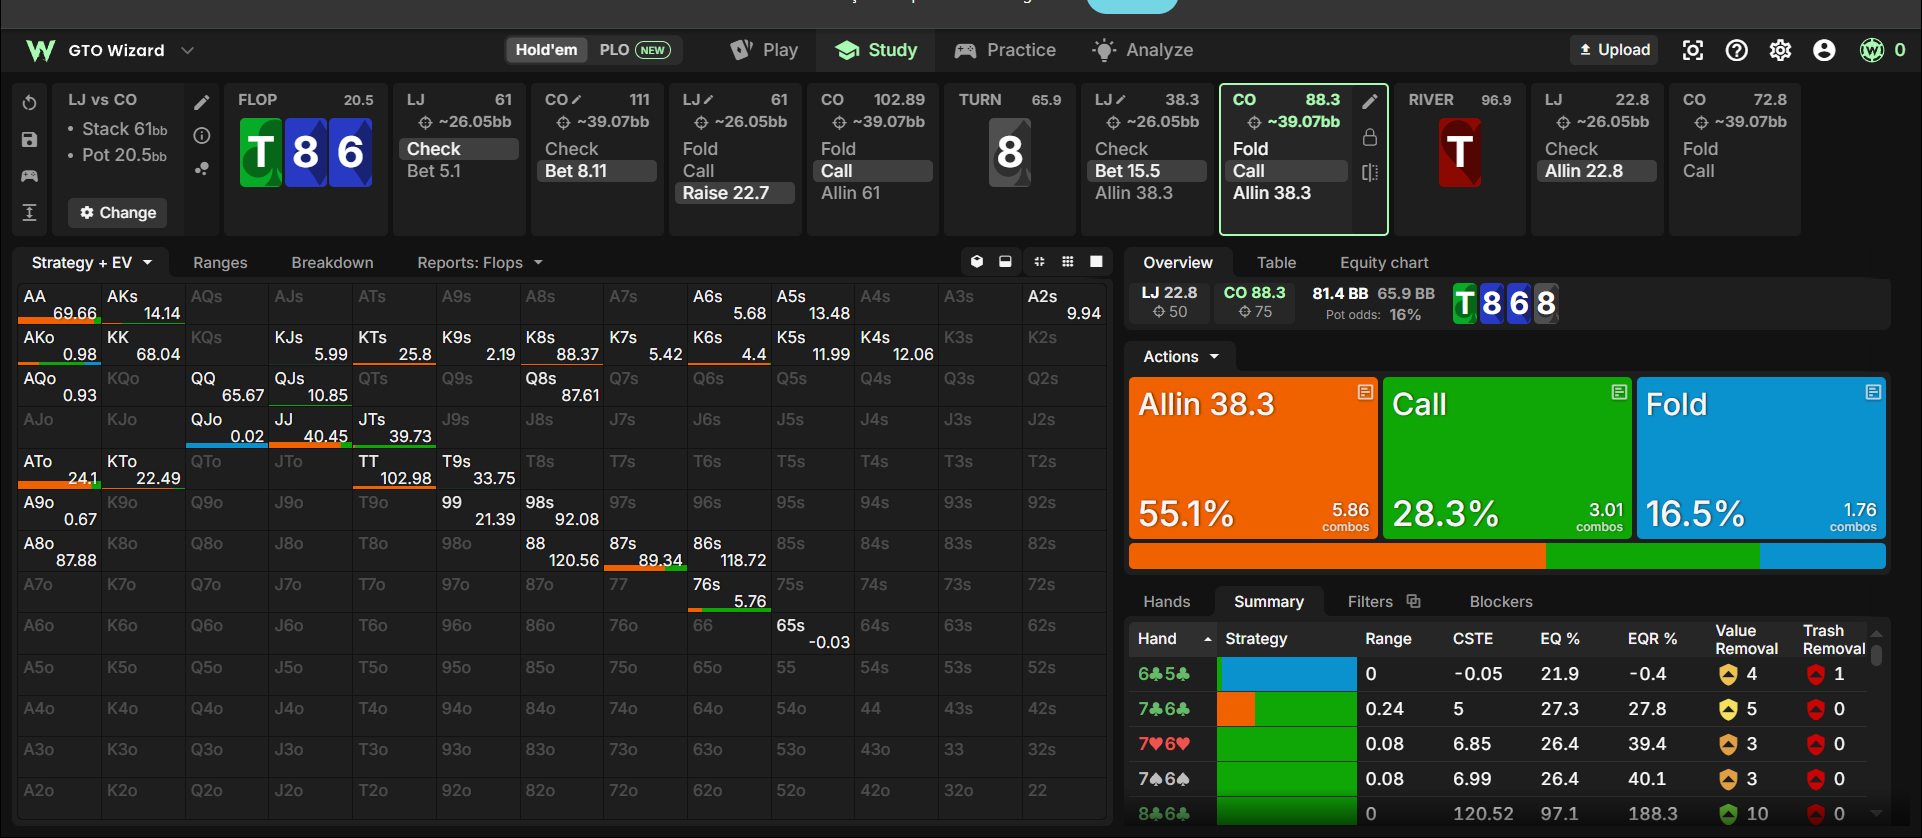This screenshot has height=838, width=1922.
Task: Open the Blockers tab
Action: tap(1500, 601)
